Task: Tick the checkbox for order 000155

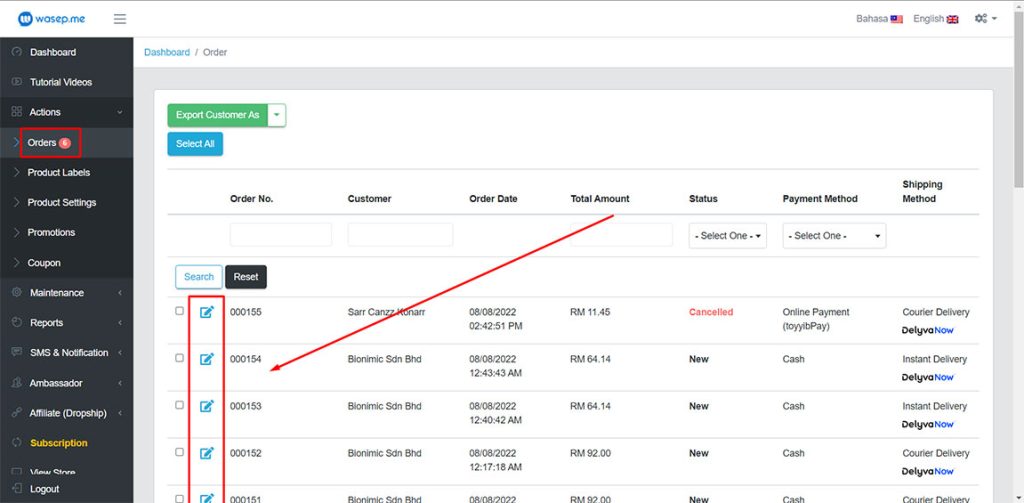Action: coord(180,311)
